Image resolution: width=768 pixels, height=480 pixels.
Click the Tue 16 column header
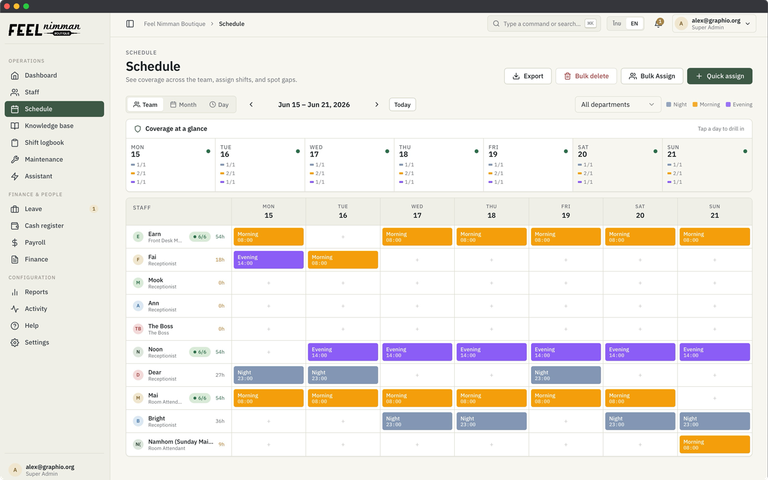[343, 212]
